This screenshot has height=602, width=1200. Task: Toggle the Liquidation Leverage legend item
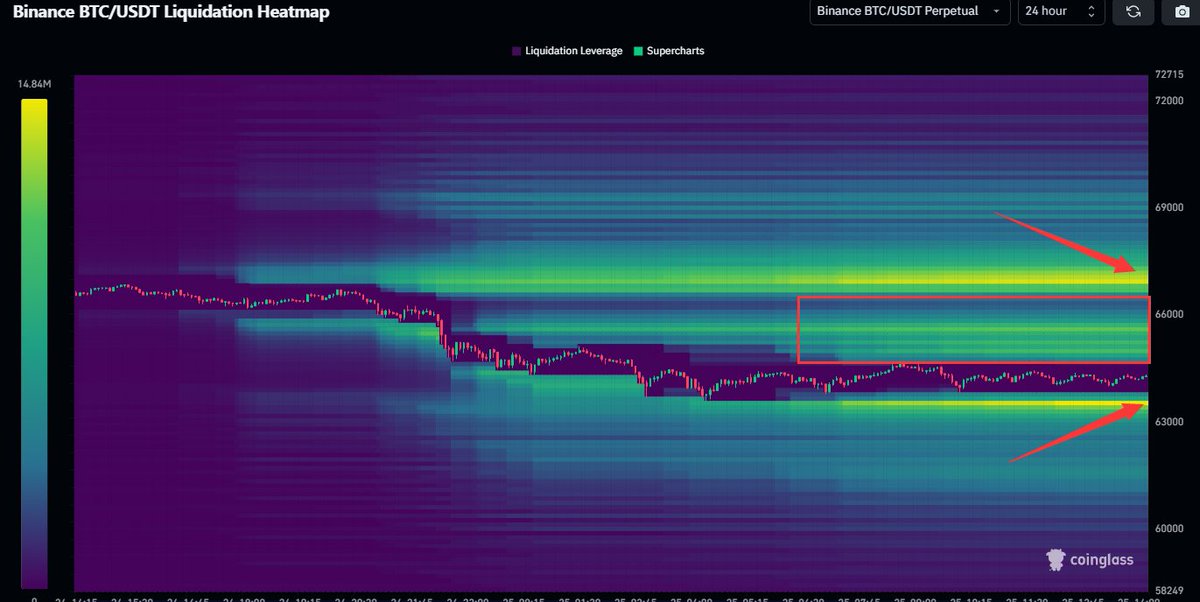coord(567,50)
